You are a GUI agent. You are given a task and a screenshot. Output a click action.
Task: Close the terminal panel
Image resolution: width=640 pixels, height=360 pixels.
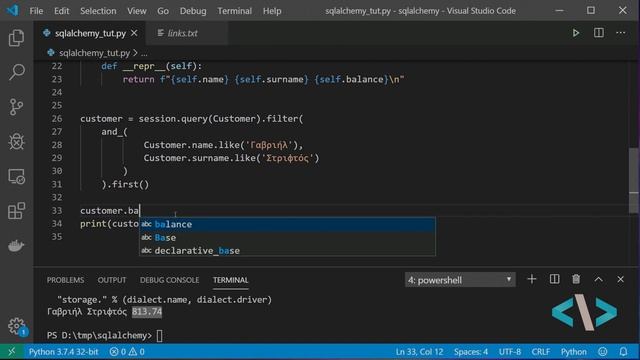coord(620,280)
